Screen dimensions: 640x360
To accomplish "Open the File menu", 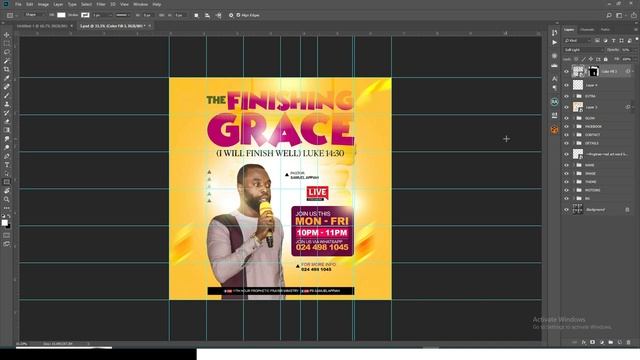I will pos(18,4).
